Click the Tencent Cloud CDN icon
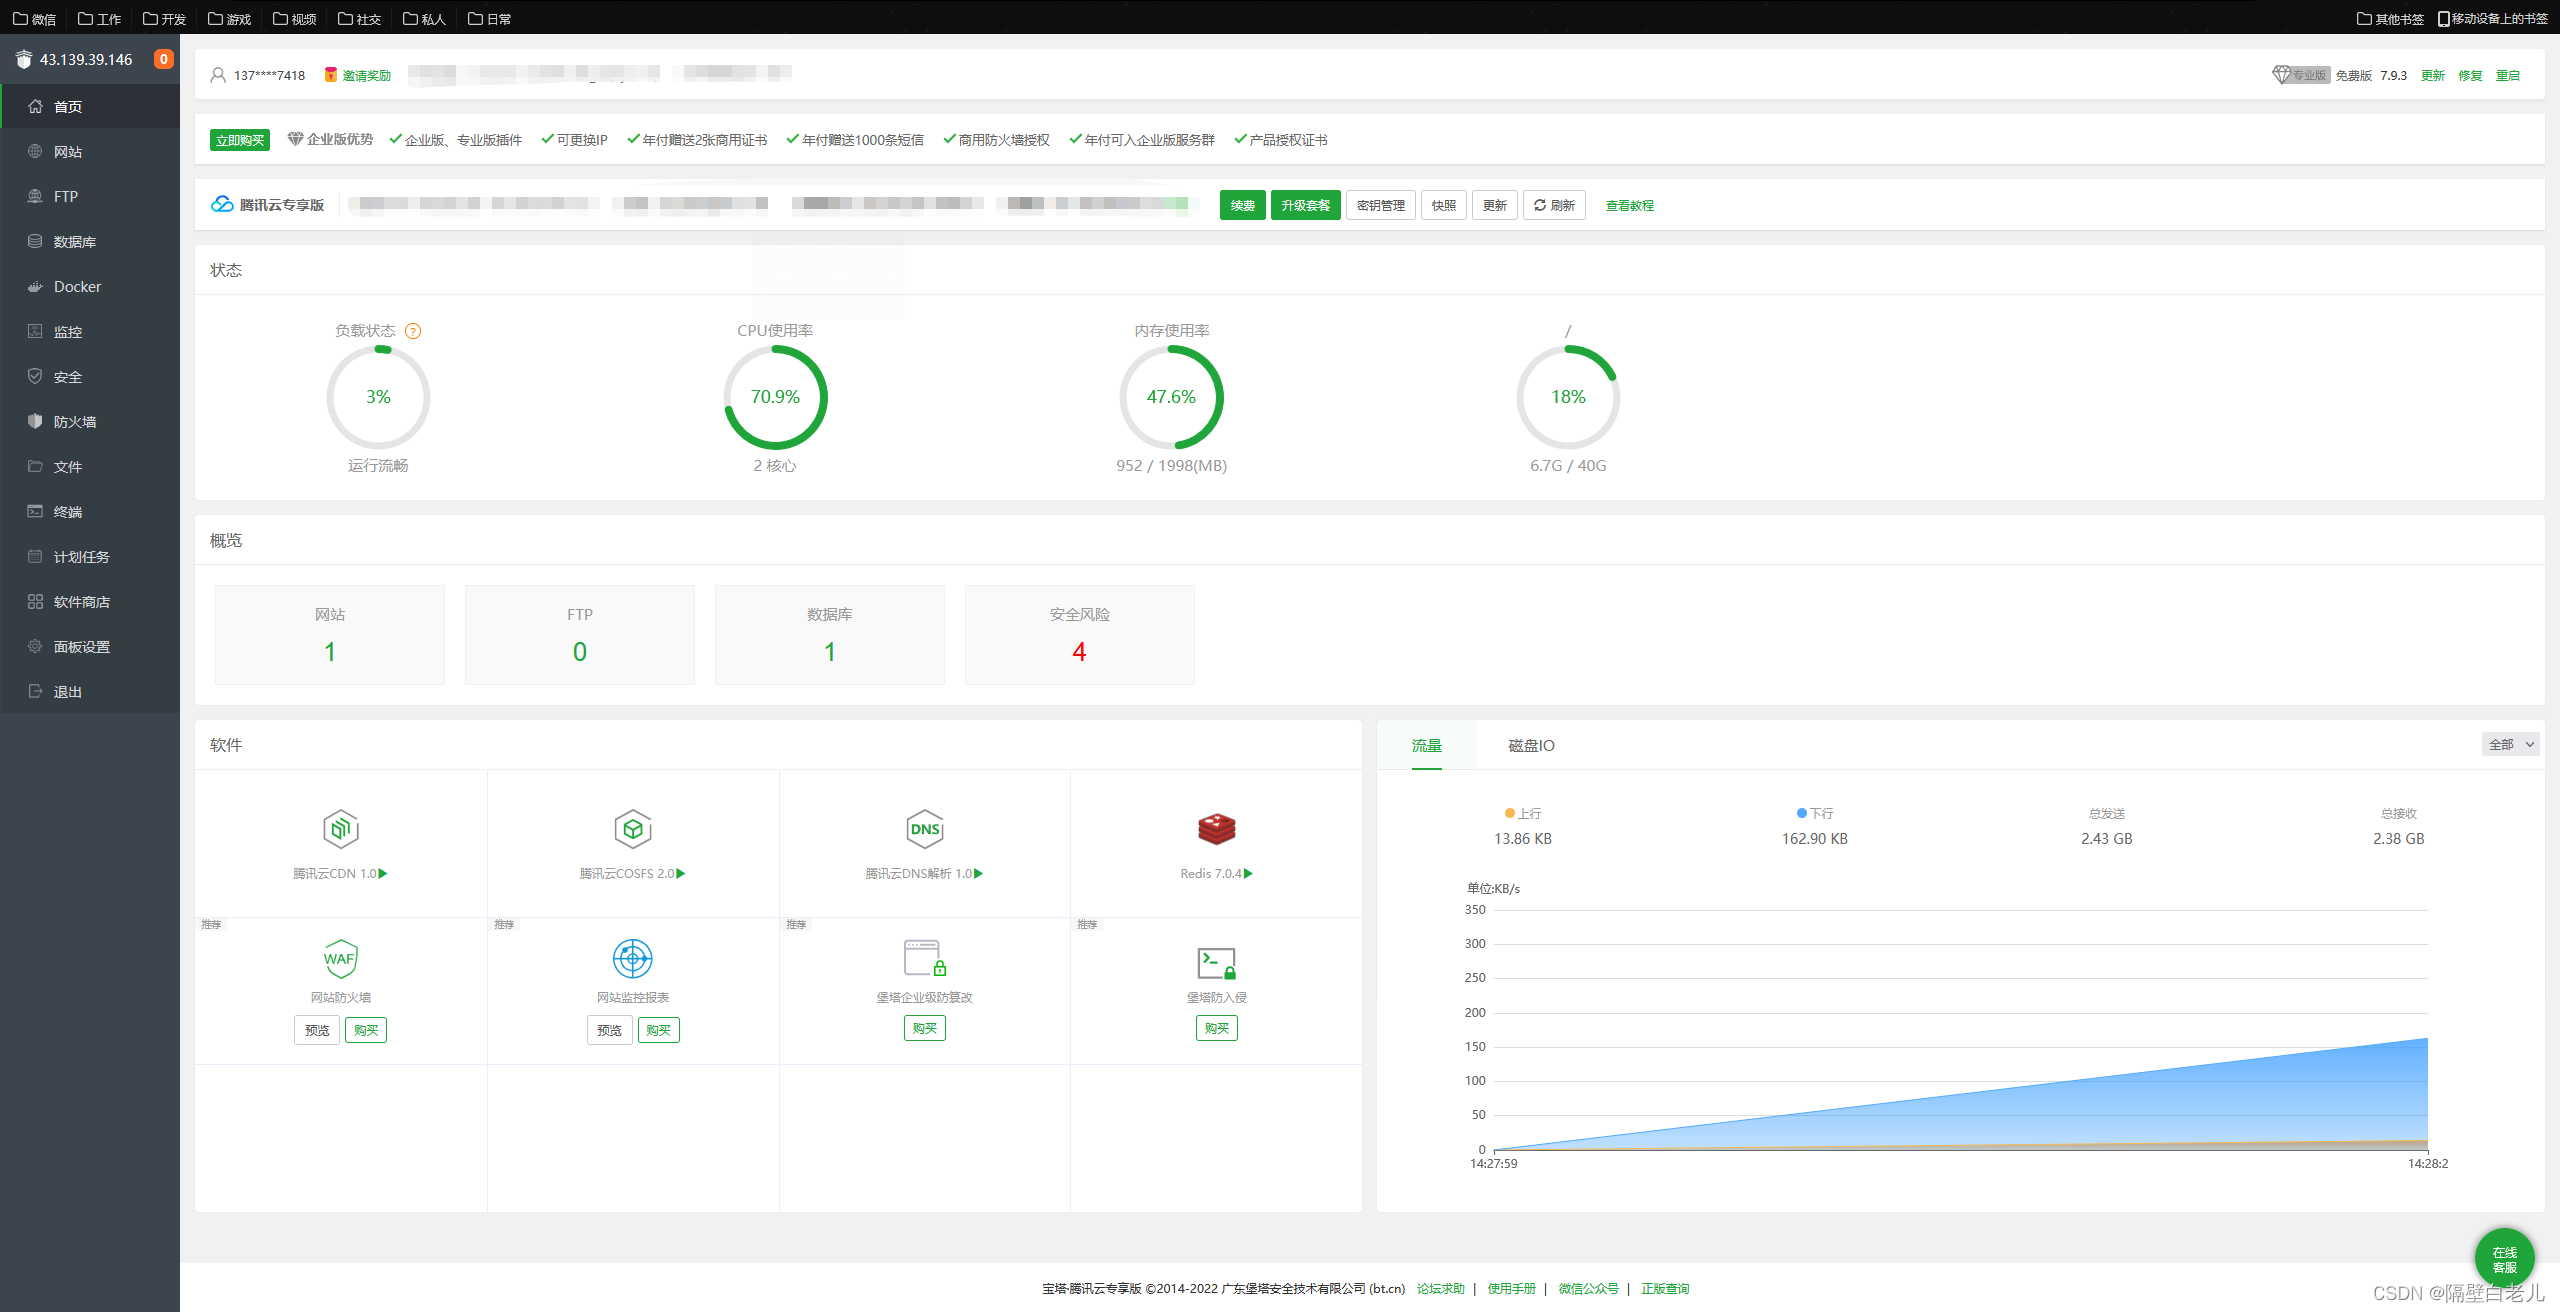Viewport: 2560px width, 1312px height. (341, 829)
